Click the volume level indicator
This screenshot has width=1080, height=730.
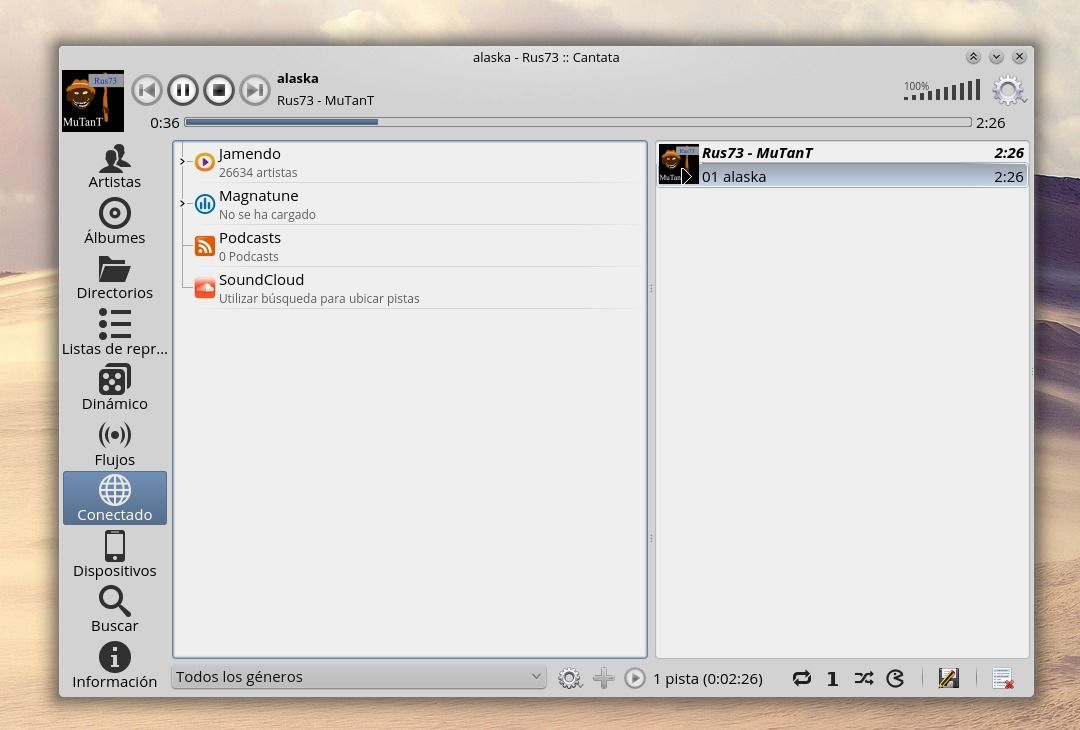(942, 91)
